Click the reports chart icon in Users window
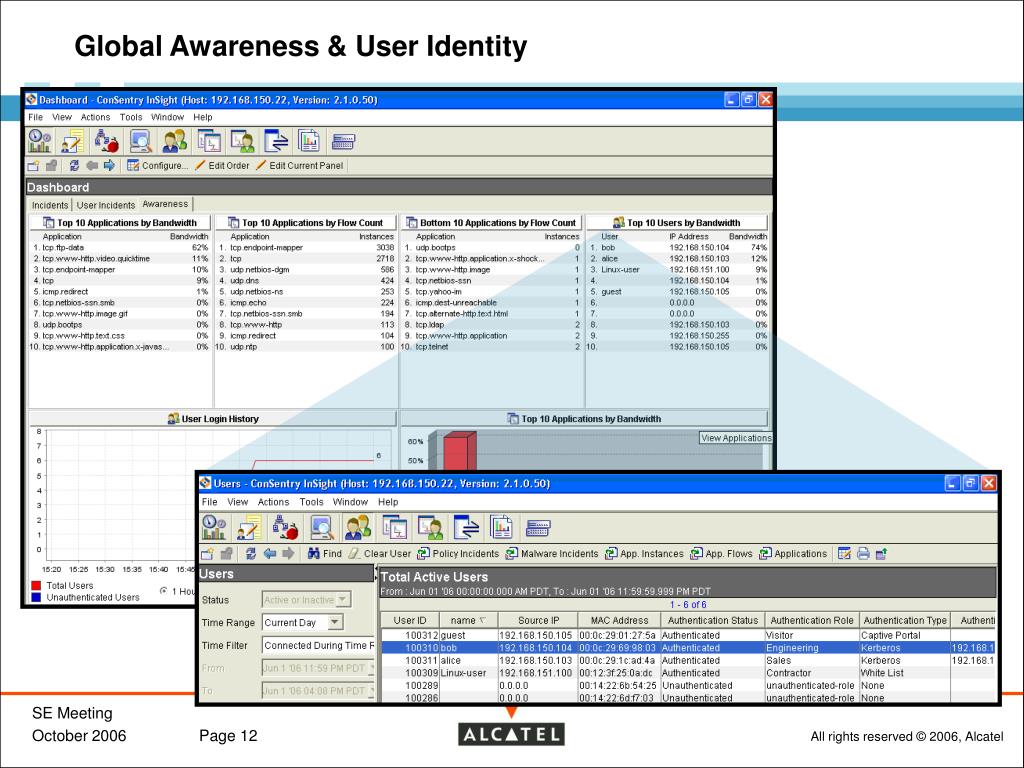 click(x=502, y=527)
